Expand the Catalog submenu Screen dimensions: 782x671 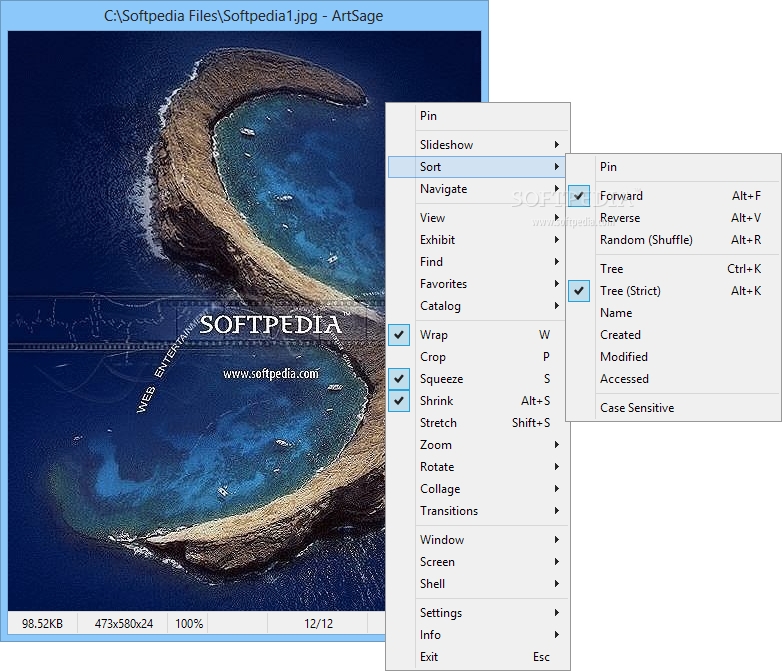click(x=478, y=306)
